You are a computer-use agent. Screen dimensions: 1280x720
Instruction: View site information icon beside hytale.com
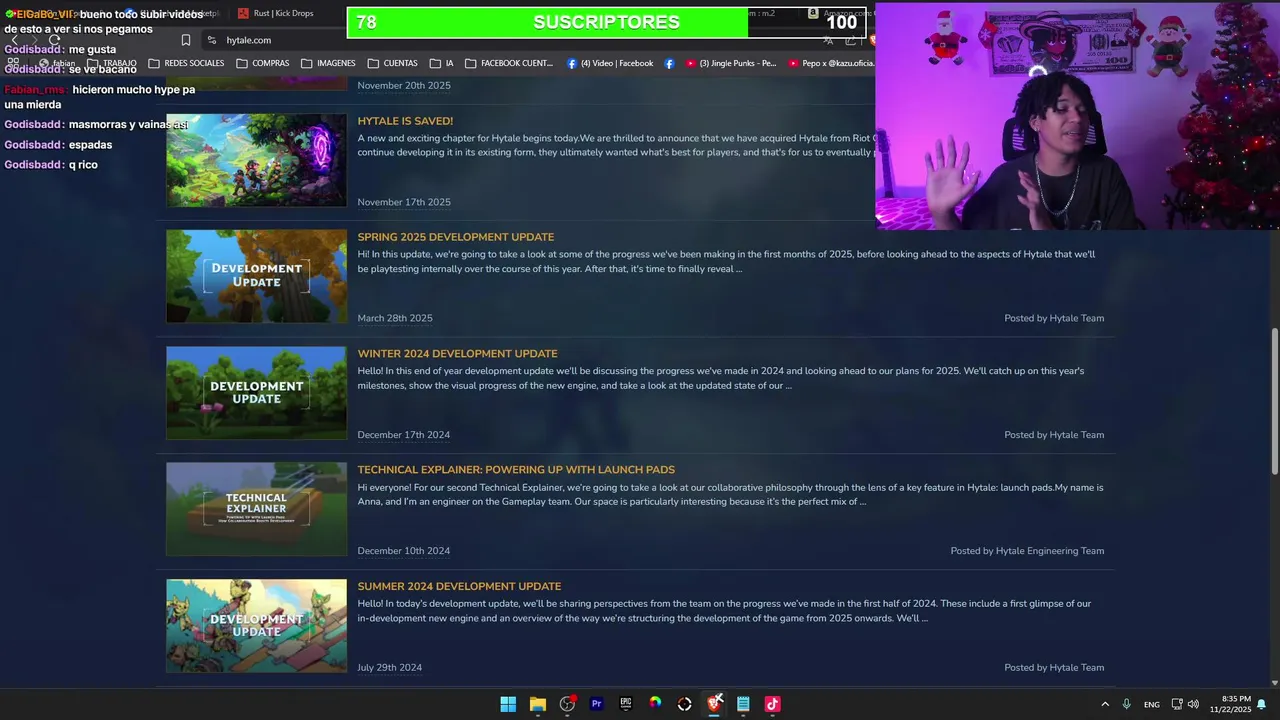[212, 40]
